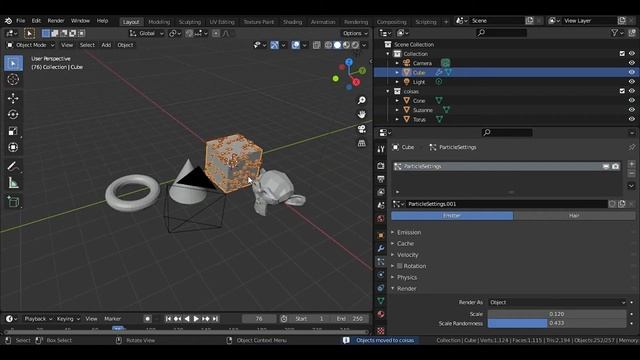Select the Add Cube tool

coord(13,202)
